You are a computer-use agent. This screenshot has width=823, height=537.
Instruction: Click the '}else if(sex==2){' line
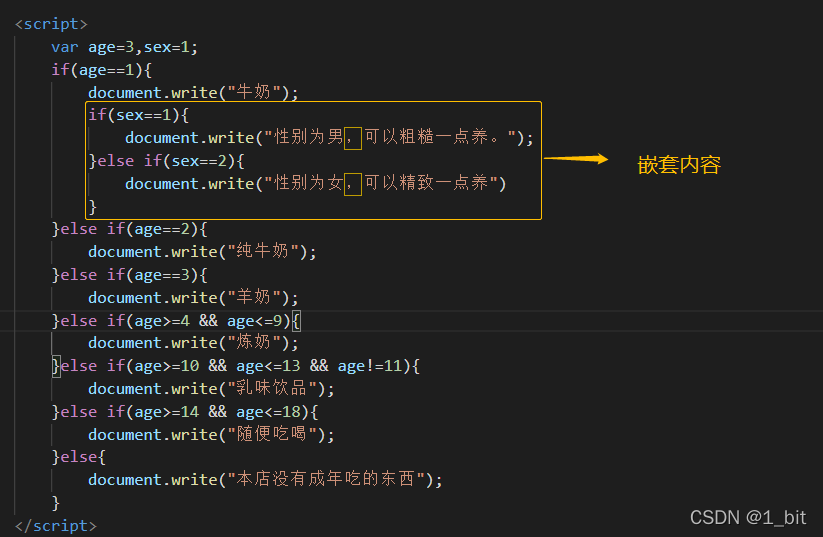[x=166, y=161]
